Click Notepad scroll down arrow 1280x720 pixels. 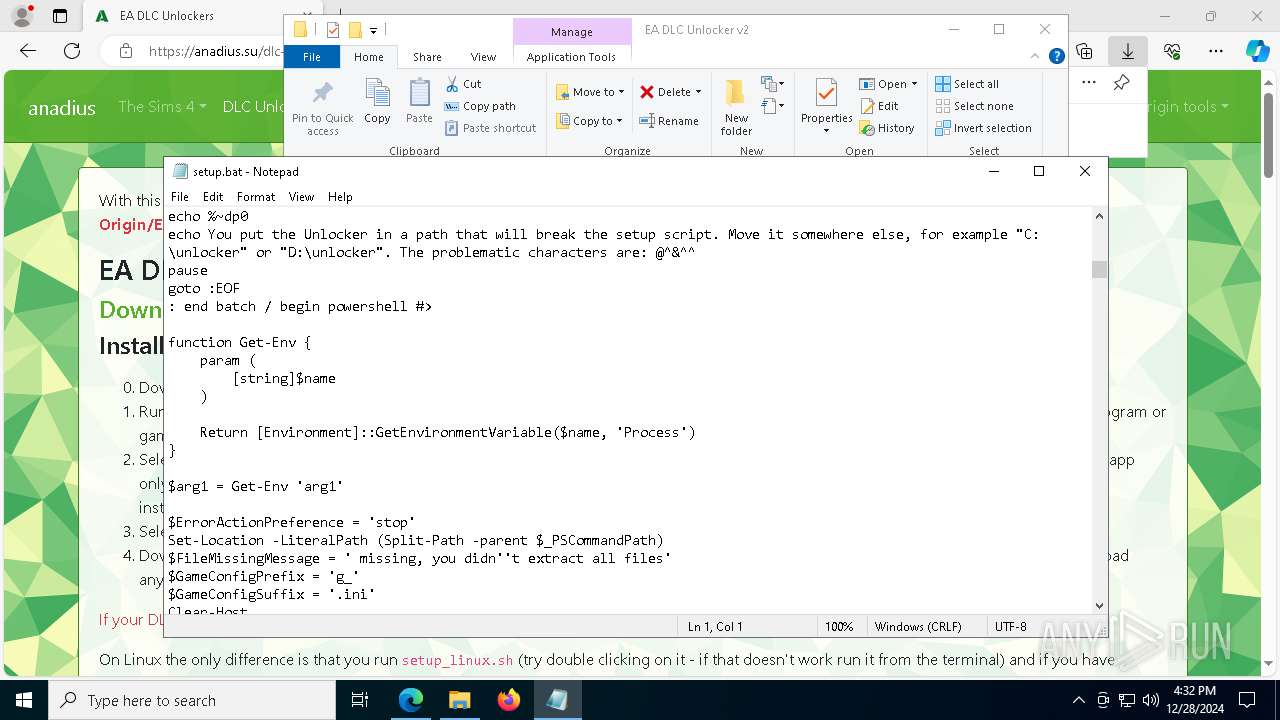tap(1099, 605)
